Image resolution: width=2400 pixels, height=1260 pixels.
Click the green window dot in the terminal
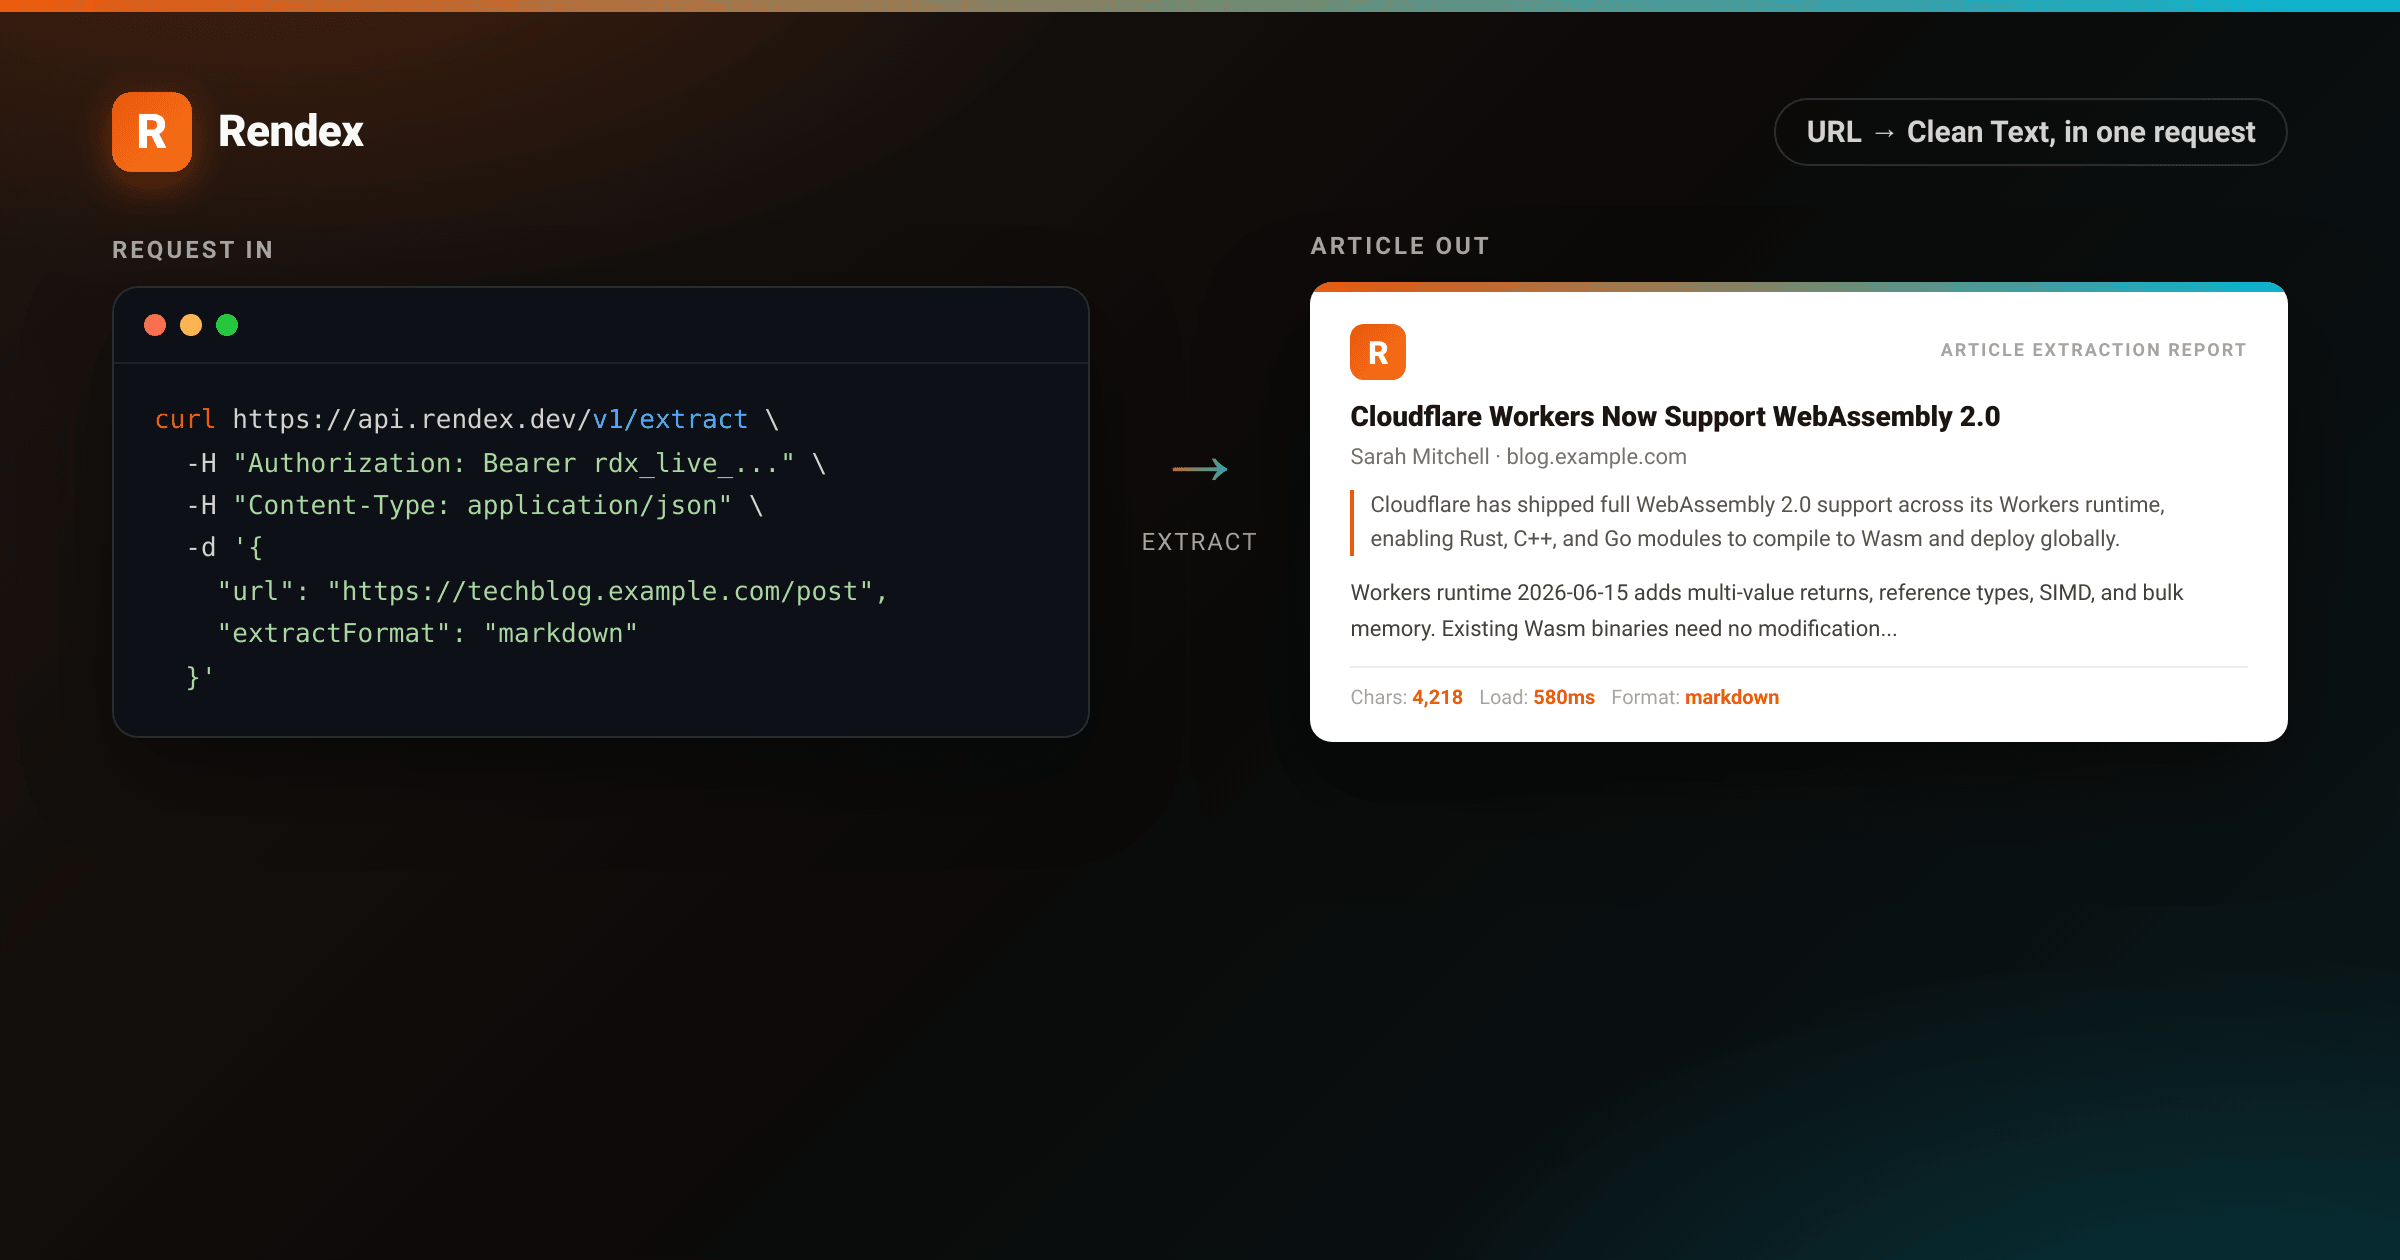pyautogui.click(x=227, y=325)
